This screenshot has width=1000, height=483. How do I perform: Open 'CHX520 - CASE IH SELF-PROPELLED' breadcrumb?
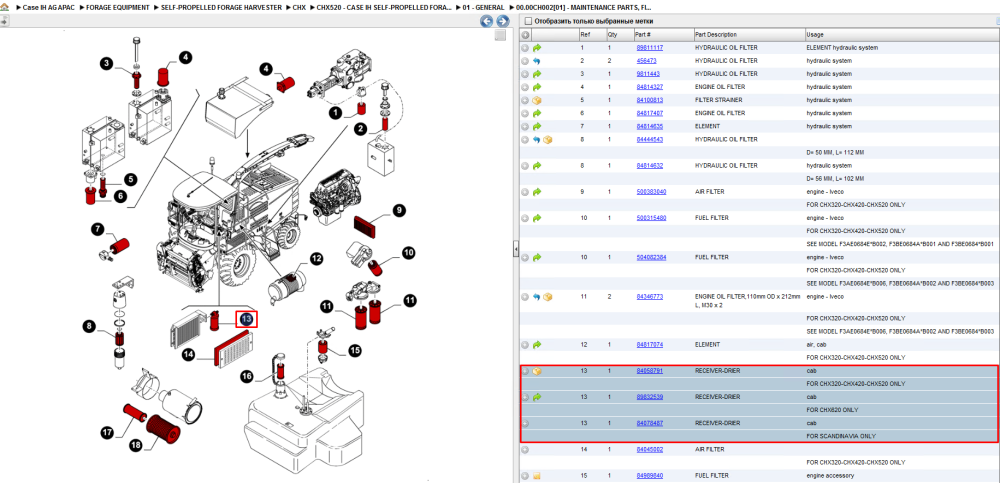tap(384, 7)
